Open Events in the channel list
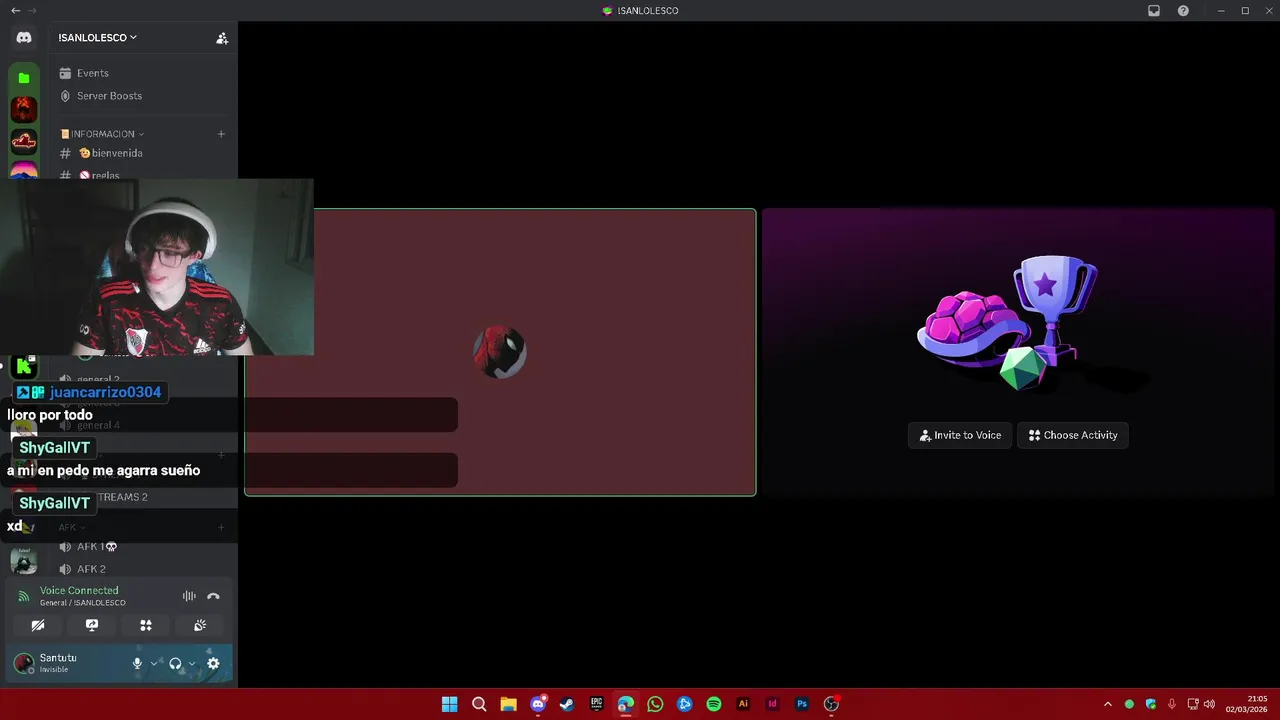1280x720 pixels. coord(93,73)
